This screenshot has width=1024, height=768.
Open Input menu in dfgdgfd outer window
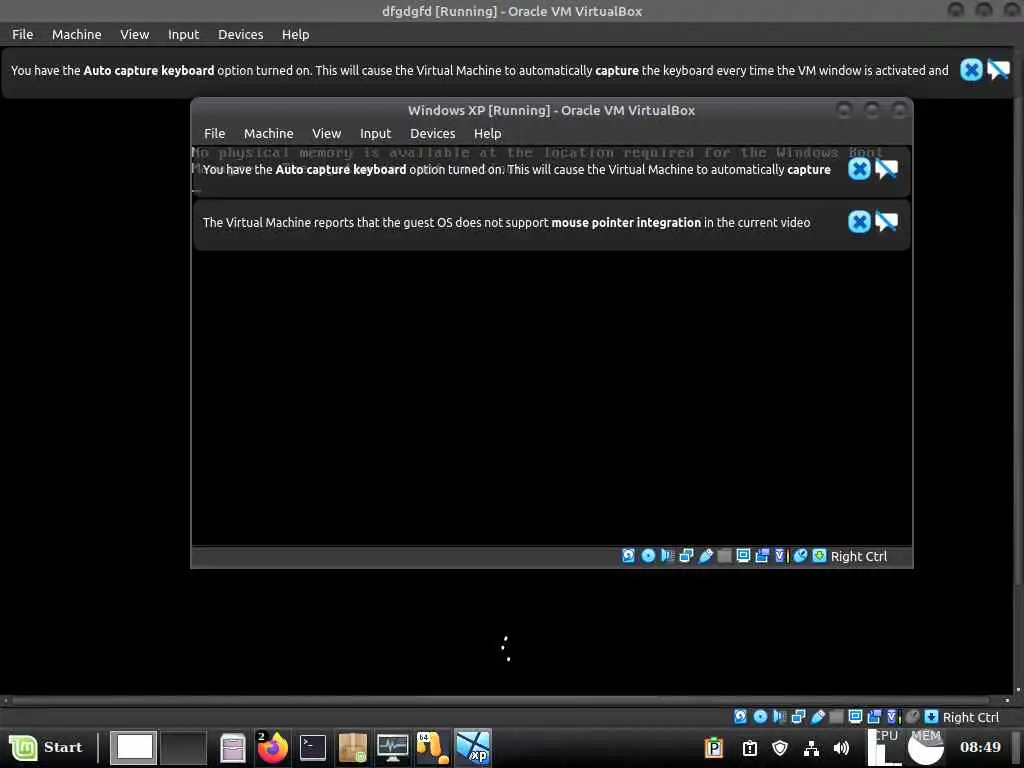[184, 35]
